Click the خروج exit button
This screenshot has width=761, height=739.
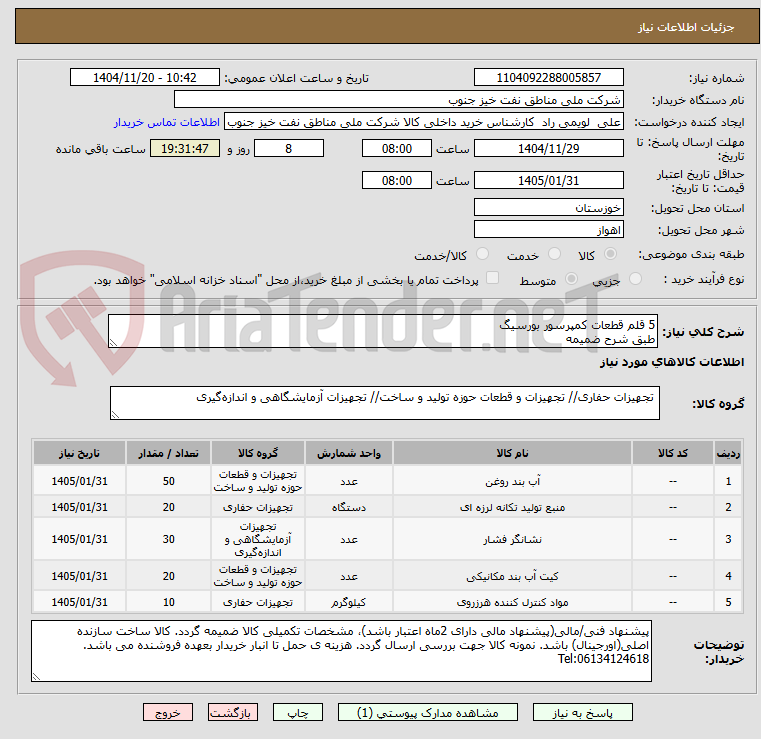(x=168, y=712)
